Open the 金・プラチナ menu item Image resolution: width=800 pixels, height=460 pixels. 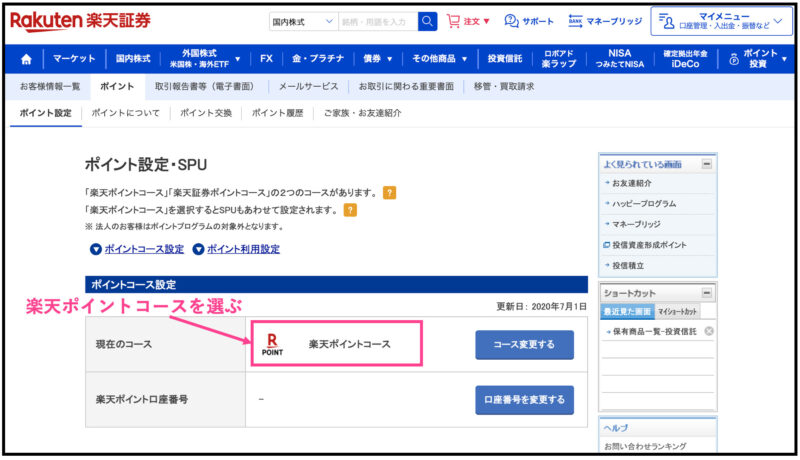(x=318, y=59)
